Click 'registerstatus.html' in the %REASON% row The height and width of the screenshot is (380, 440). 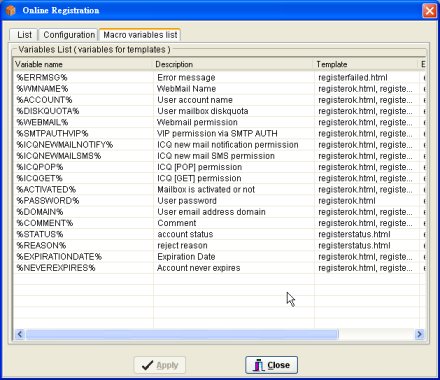click(x=354, y=246)
